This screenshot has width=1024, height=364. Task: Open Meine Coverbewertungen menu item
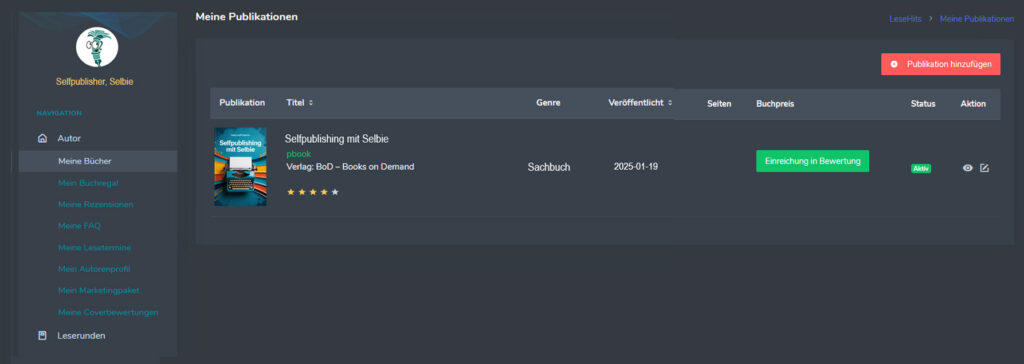(x=108, y=312)
